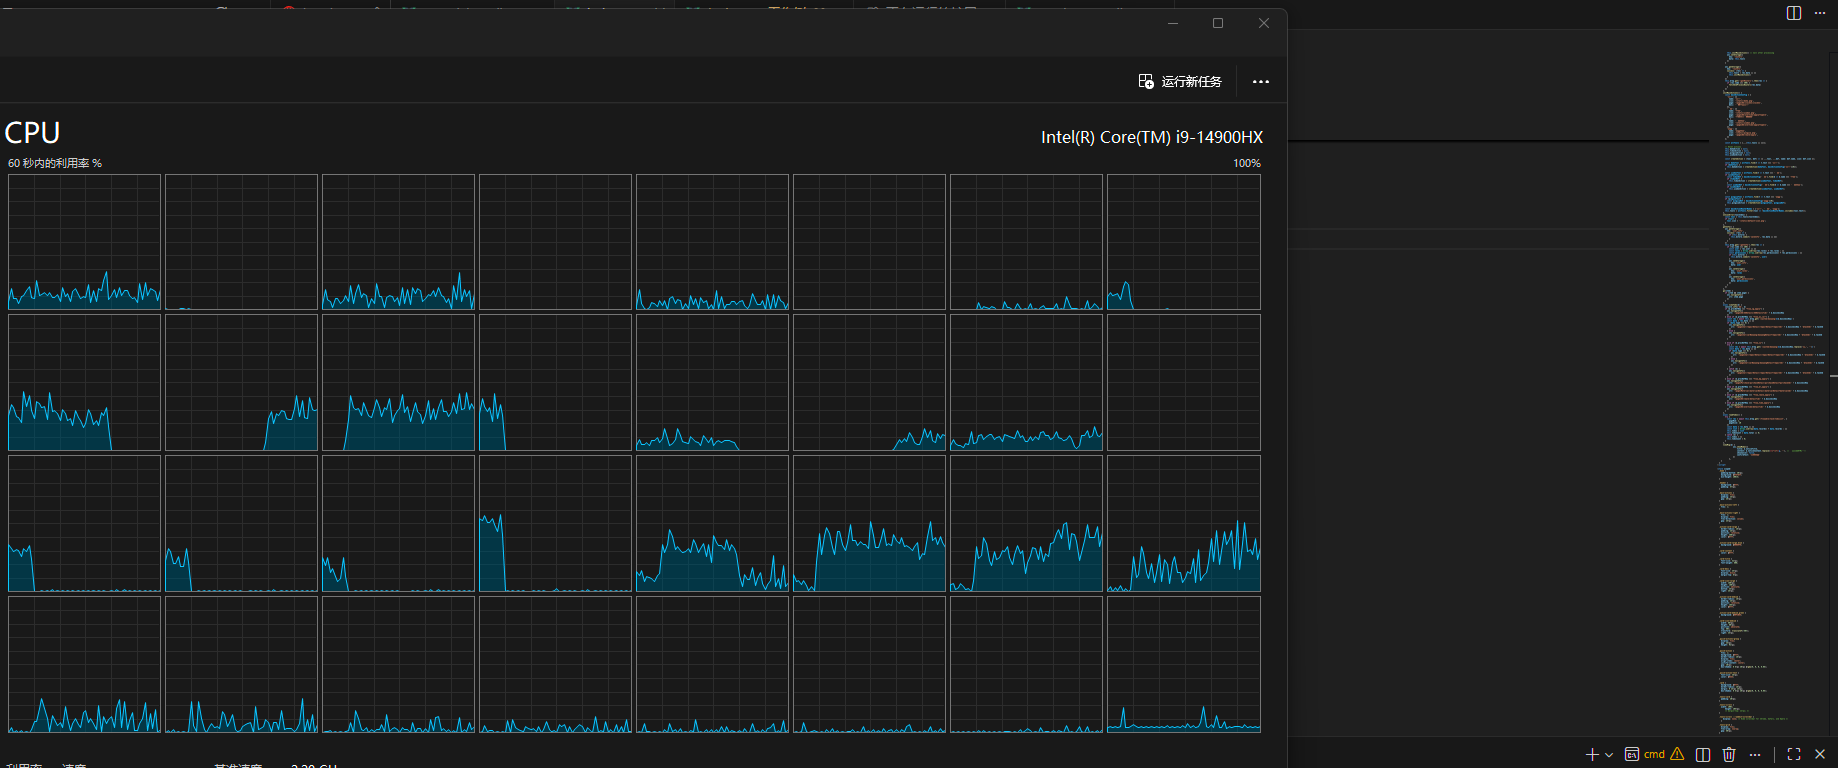The image size is (1838, 768).
Task: Split the terminal panel
Action: tap(1703, 754)
